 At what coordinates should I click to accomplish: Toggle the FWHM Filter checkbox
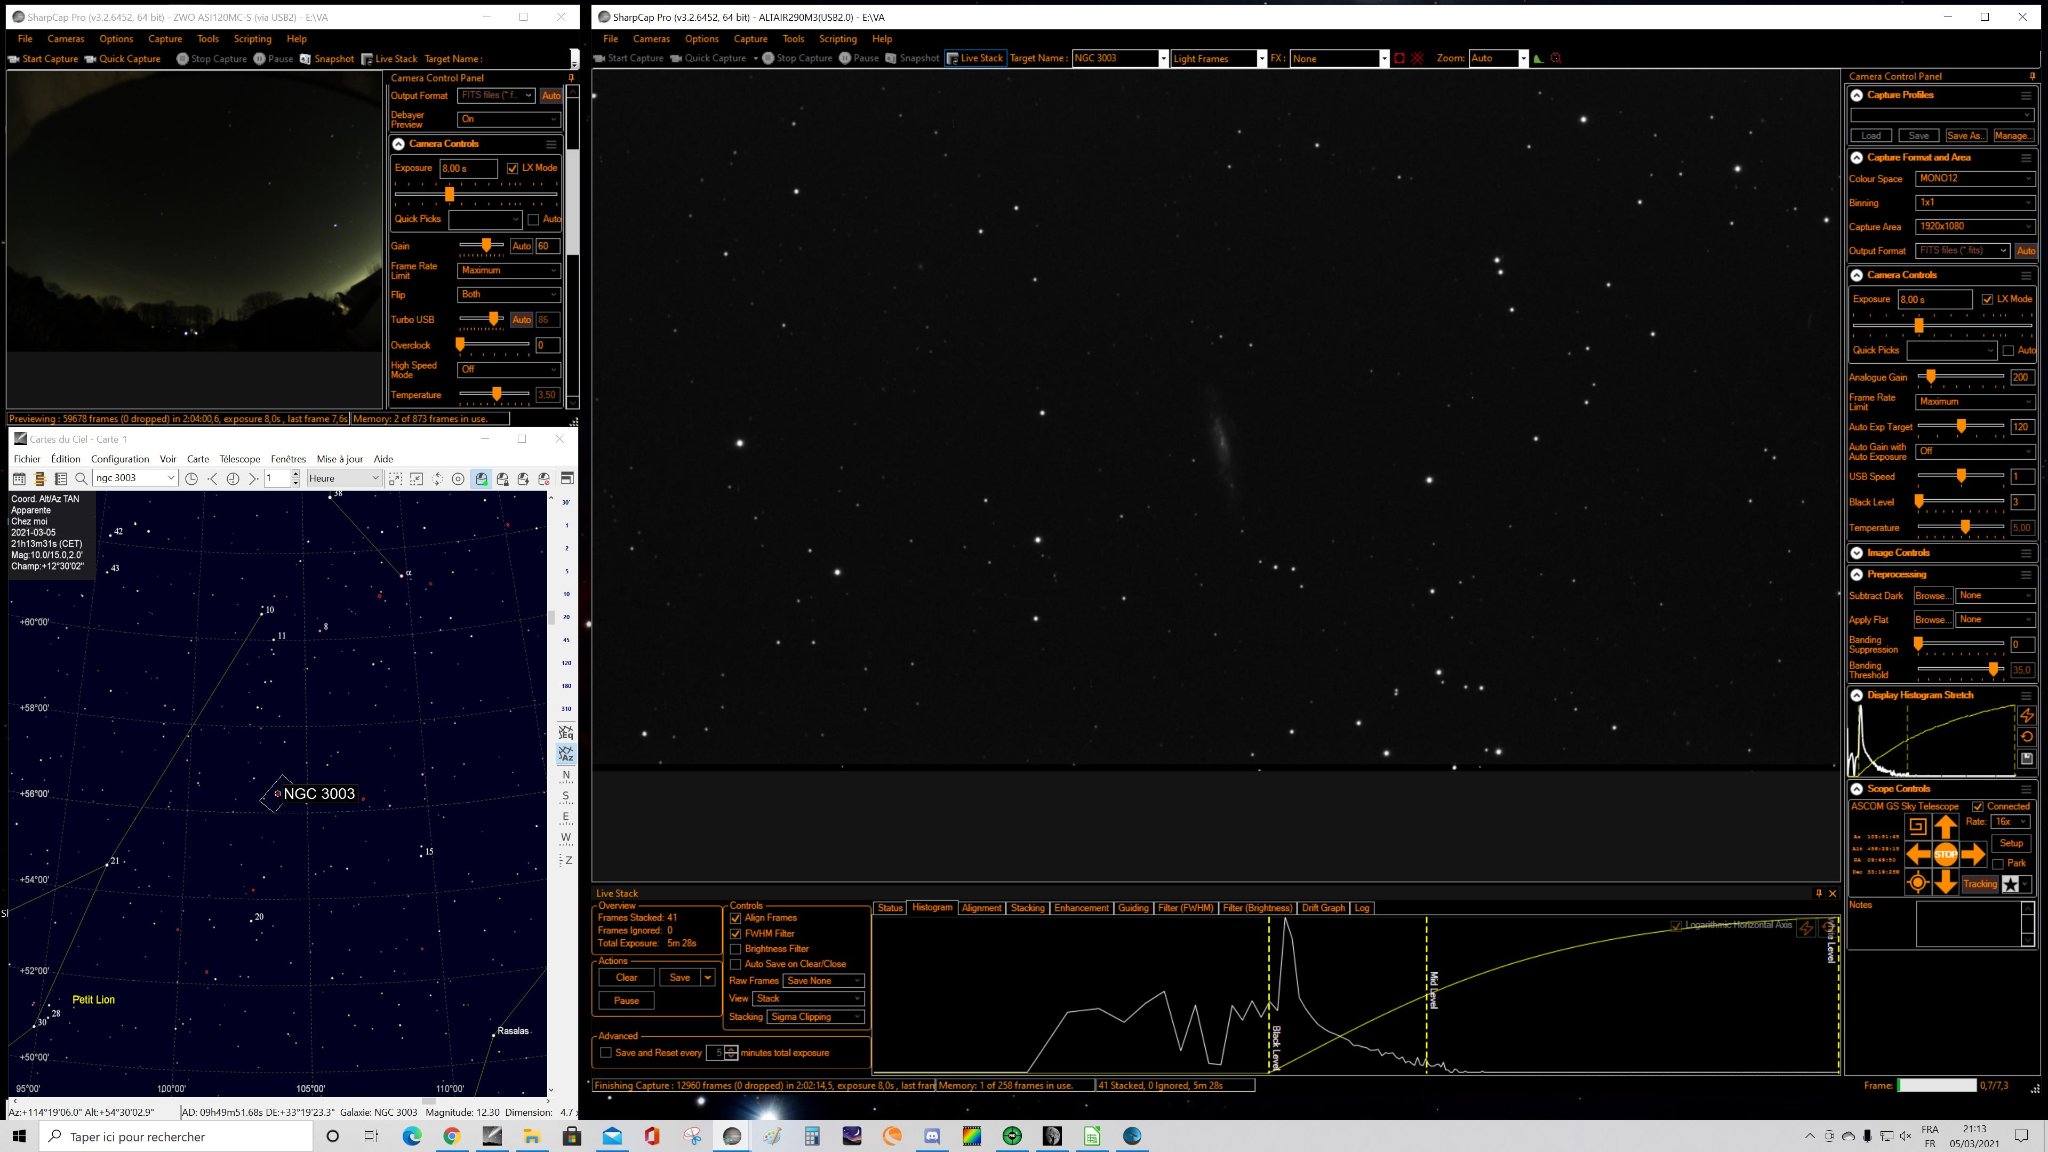click(736, 933)
